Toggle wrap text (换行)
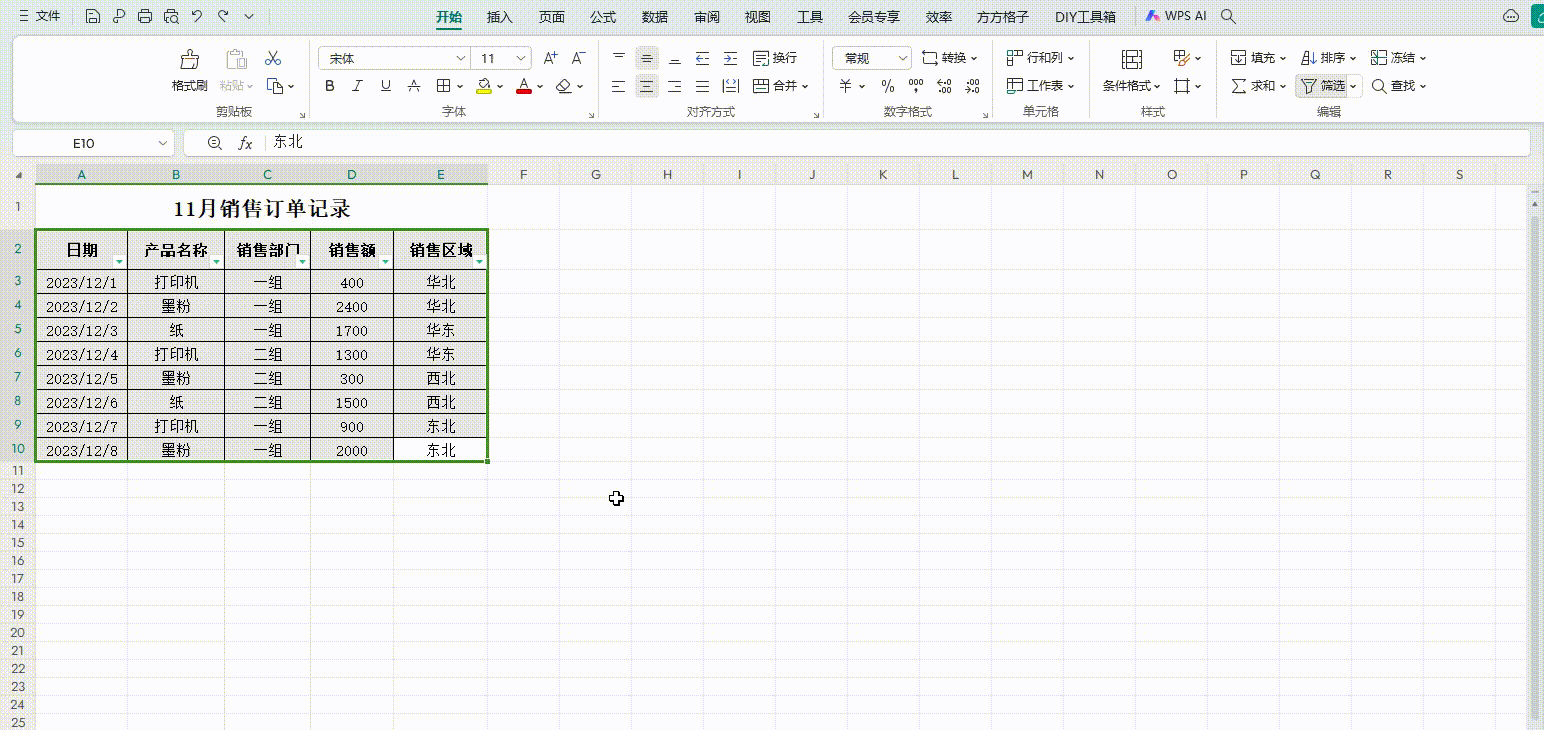Viewport: 1544px width, 730px height. click(775, 58)
